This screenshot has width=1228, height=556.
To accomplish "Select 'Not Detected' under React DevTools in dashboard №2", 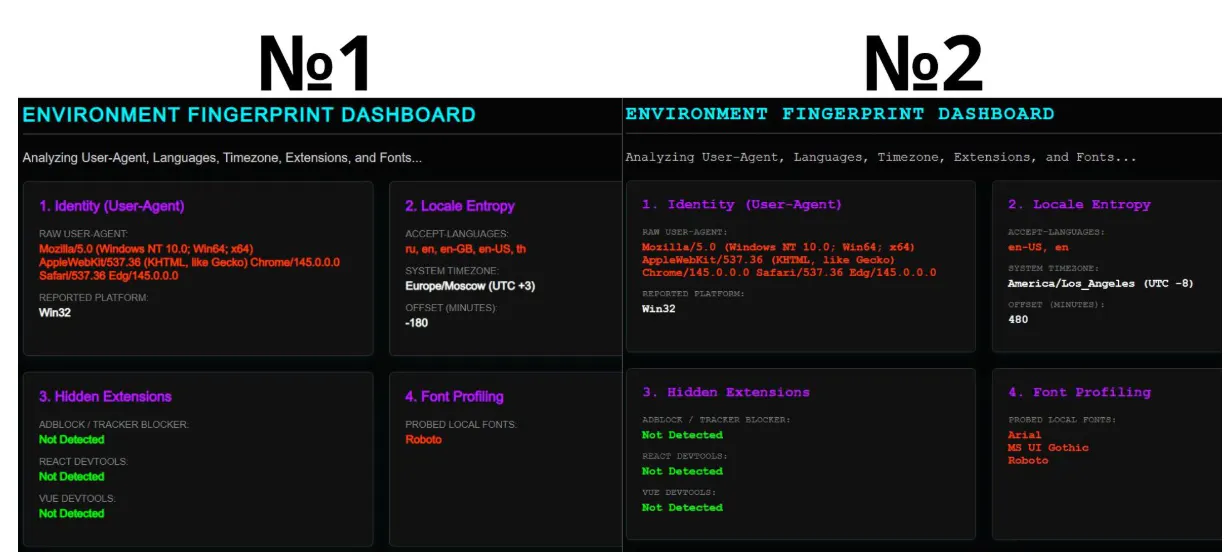I will 682,471.
